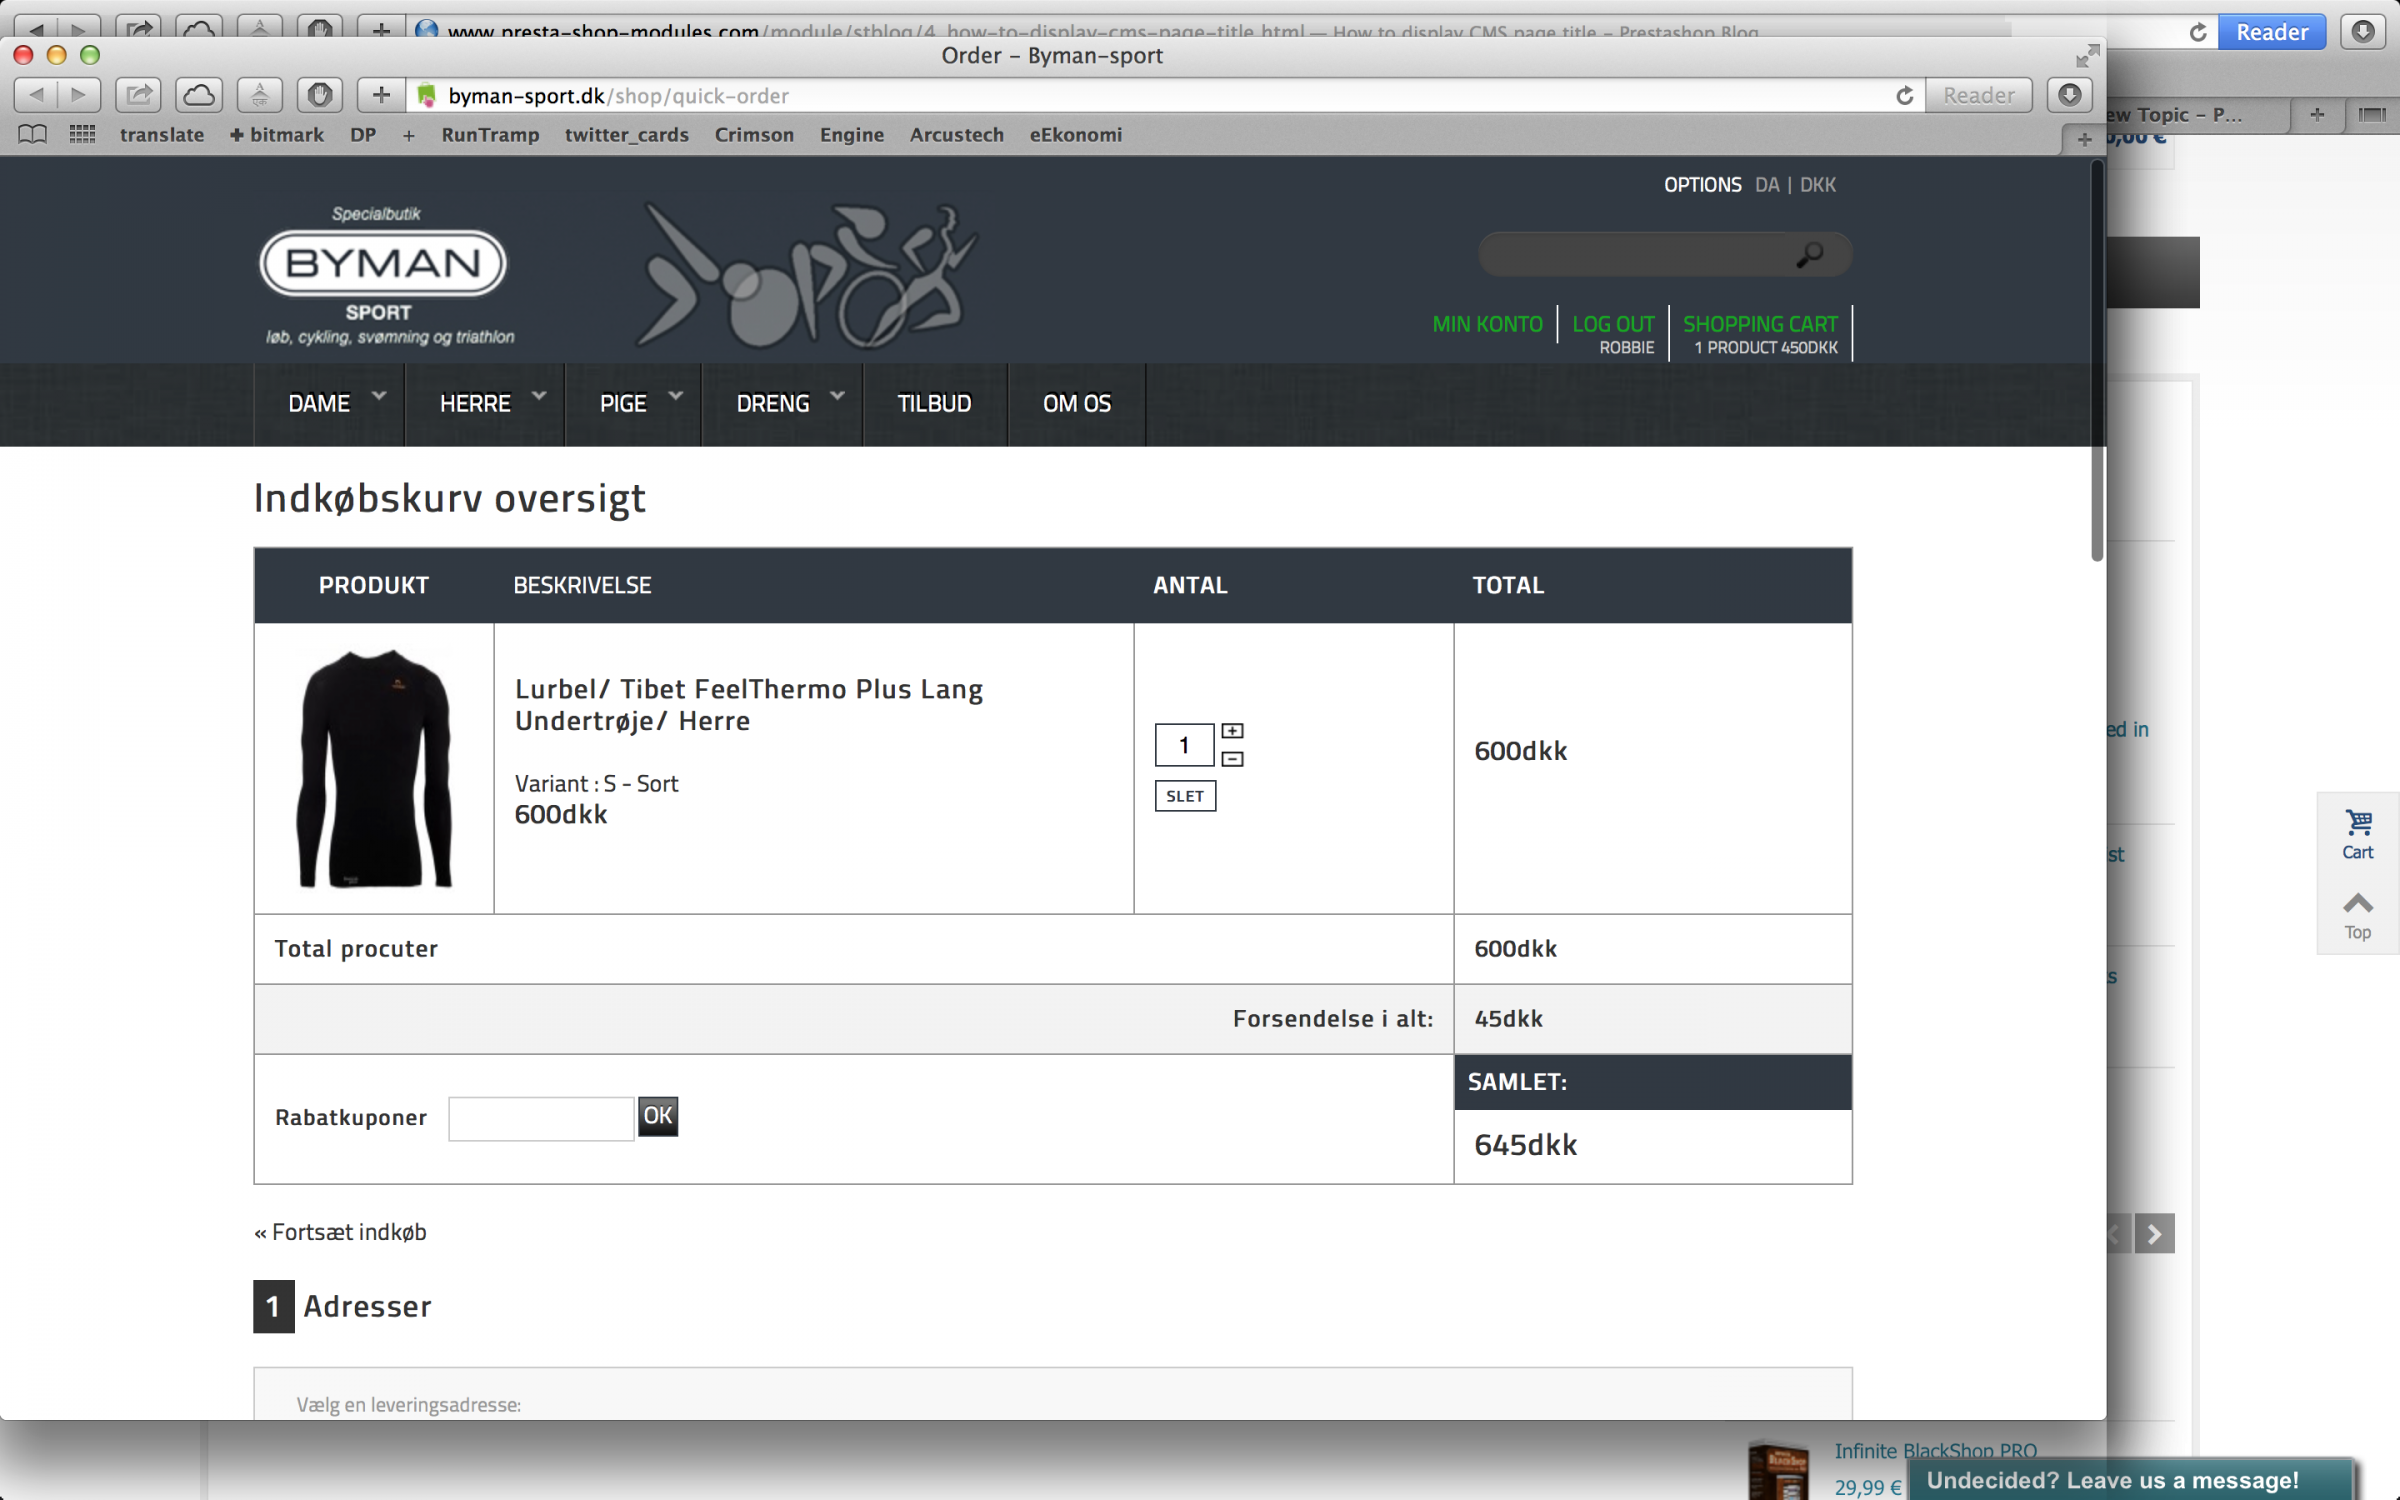Increase quantity with the plus icon

coord(1232,731)
